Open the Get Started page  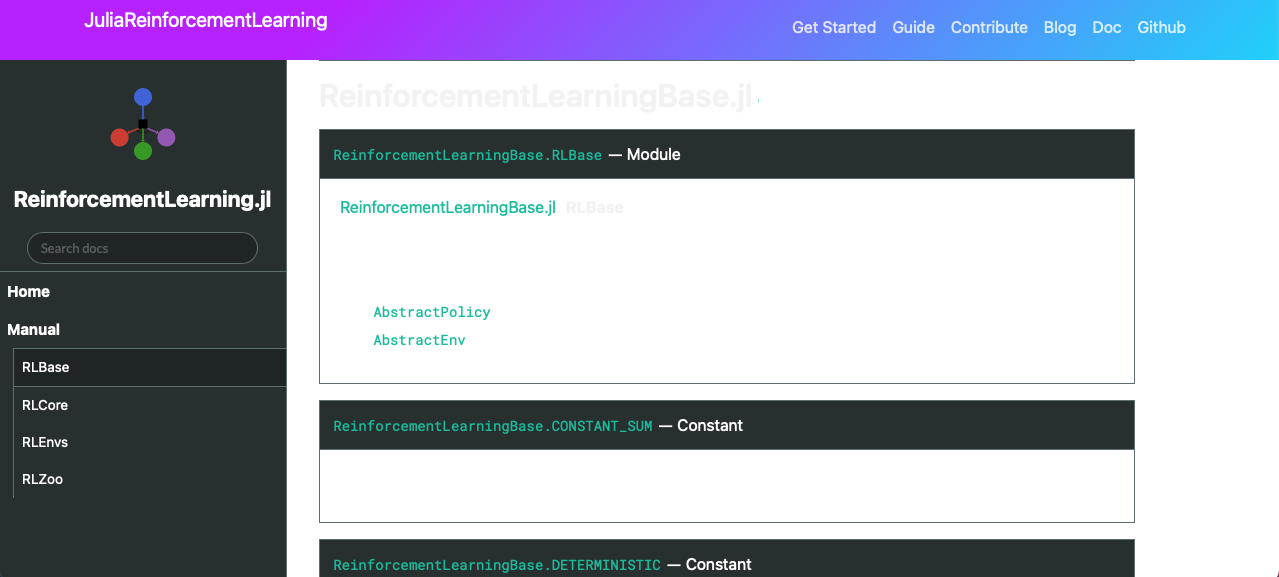click(x=834, y=27)
